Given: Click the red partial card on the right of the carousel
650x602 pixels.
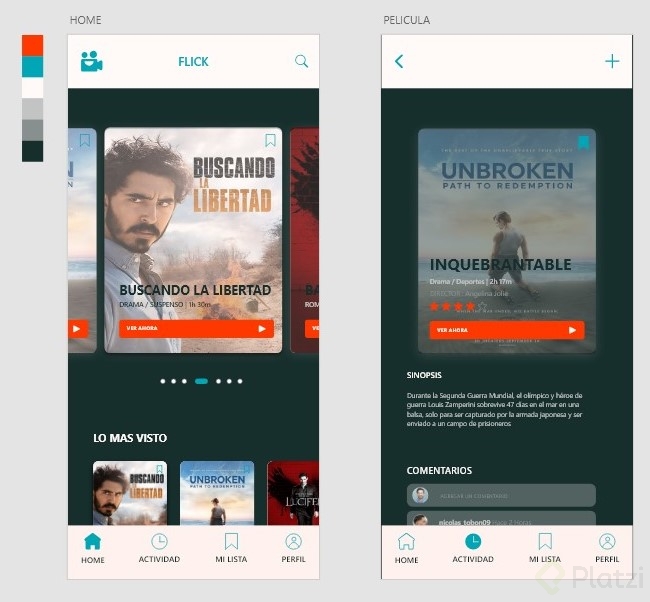Looking at the screenshot, I should click(x=305, y=240).
